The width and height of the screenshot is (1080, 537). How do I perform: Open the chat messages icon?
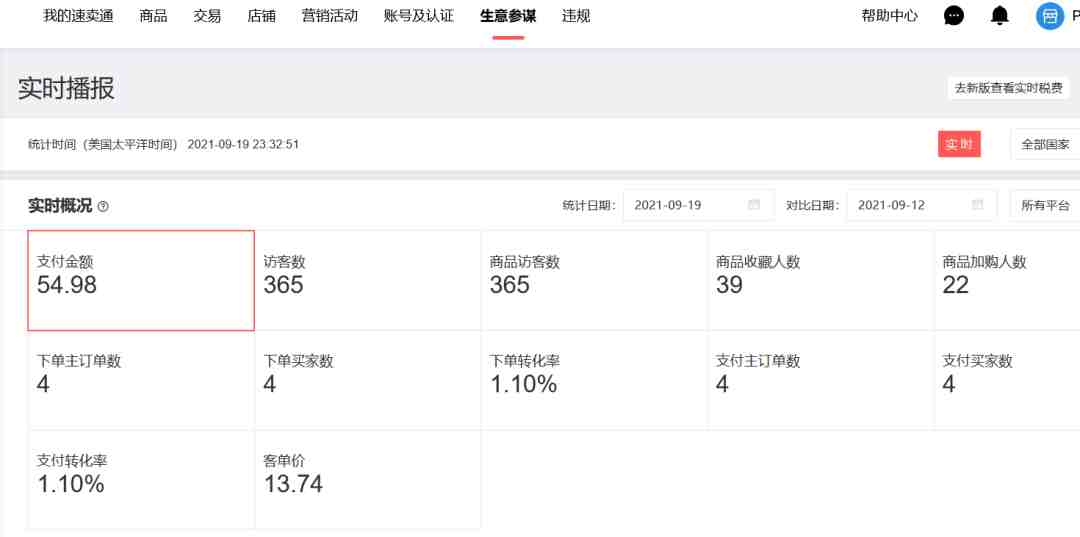click(x=953, y=16)
